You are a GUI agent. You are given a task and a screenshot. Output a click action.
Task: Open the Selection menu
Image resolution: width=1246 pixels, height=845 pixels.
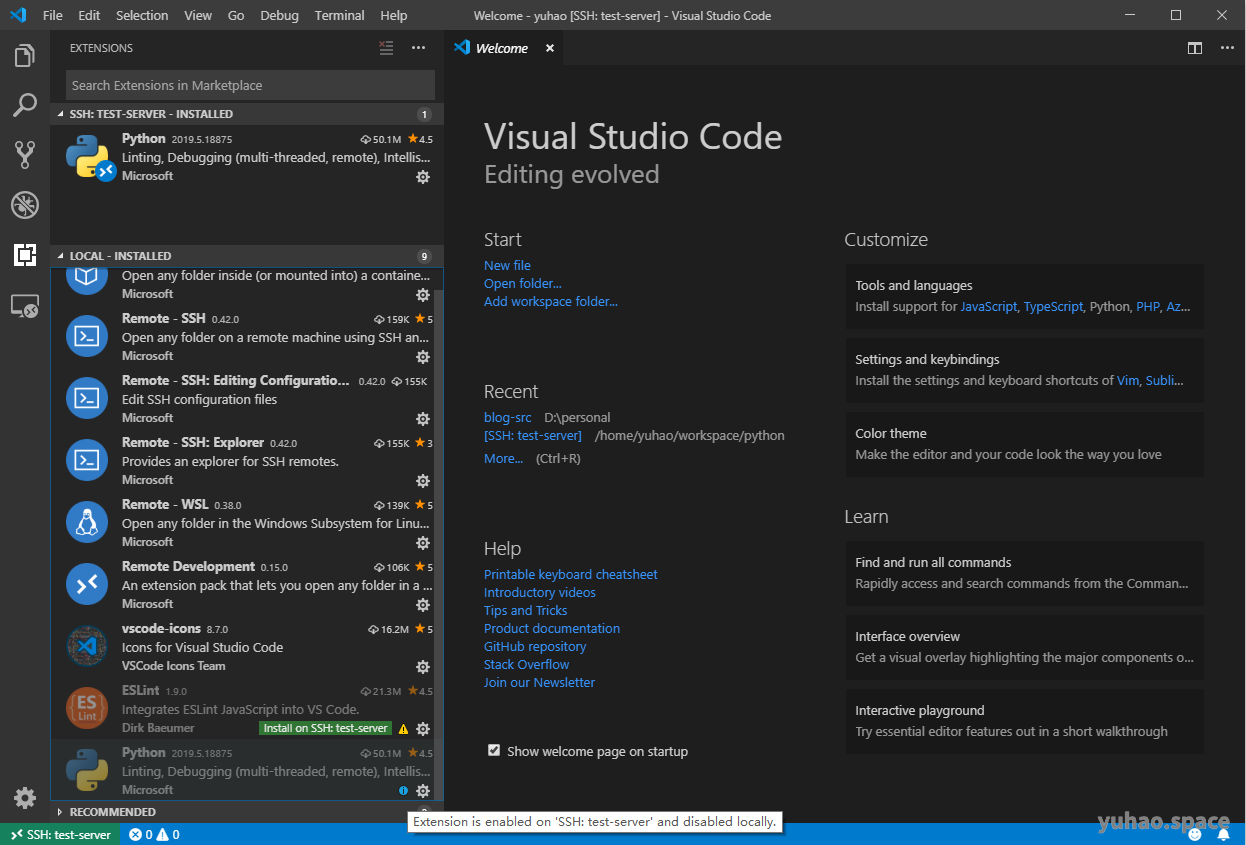(142, 15)
